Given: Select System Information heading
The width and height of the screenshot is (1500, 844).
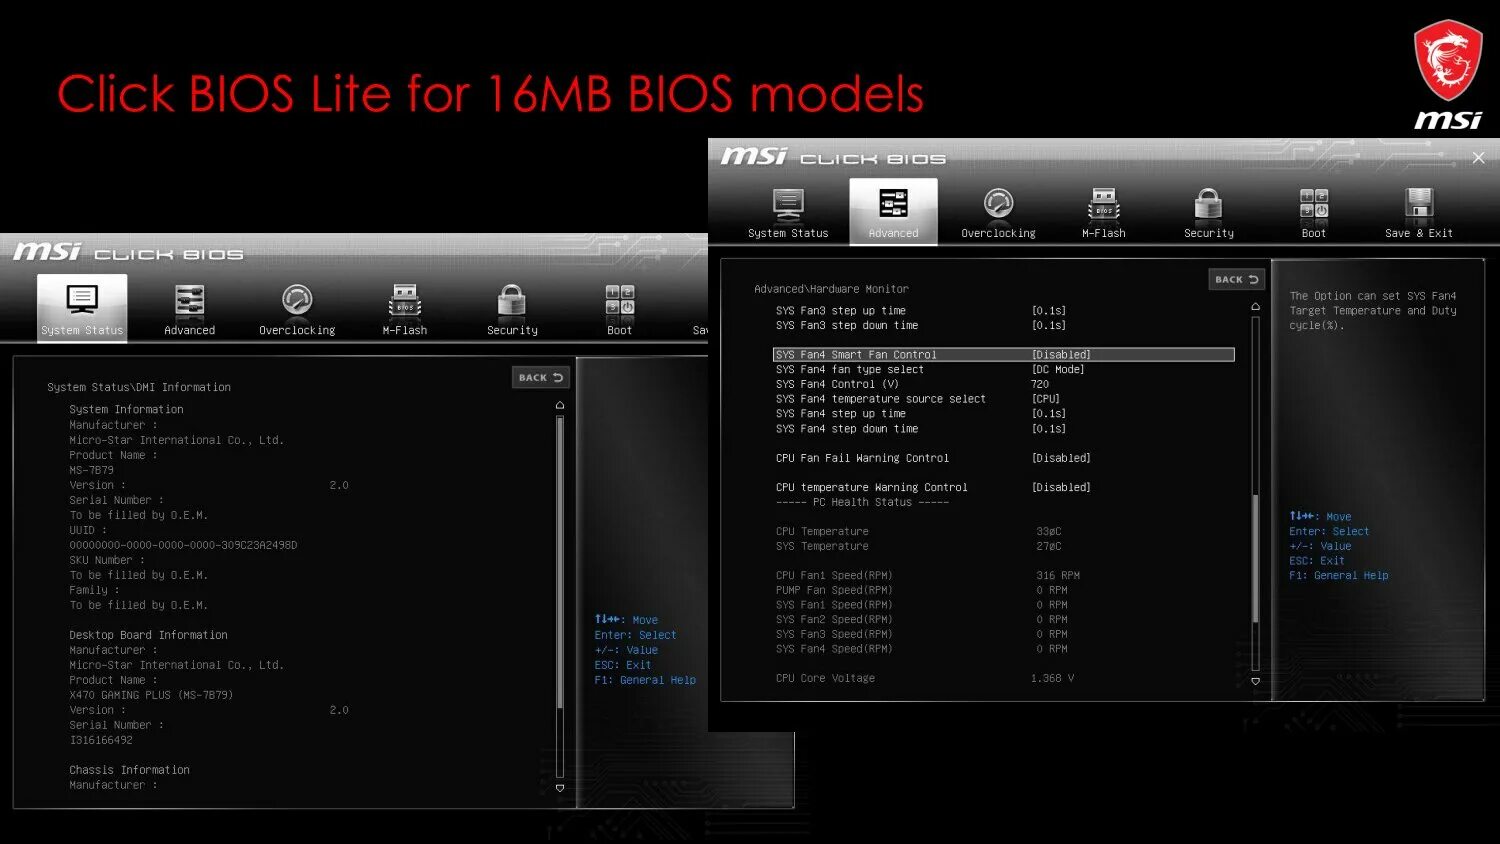Looking at the screenshot, I should point(126,409).
